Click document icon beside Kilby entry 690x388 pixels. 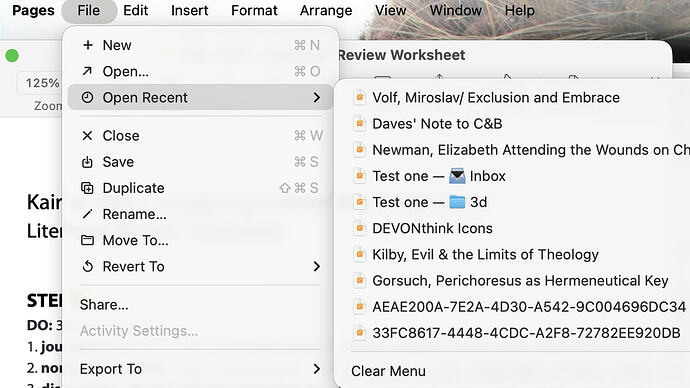tap(360, 254)
